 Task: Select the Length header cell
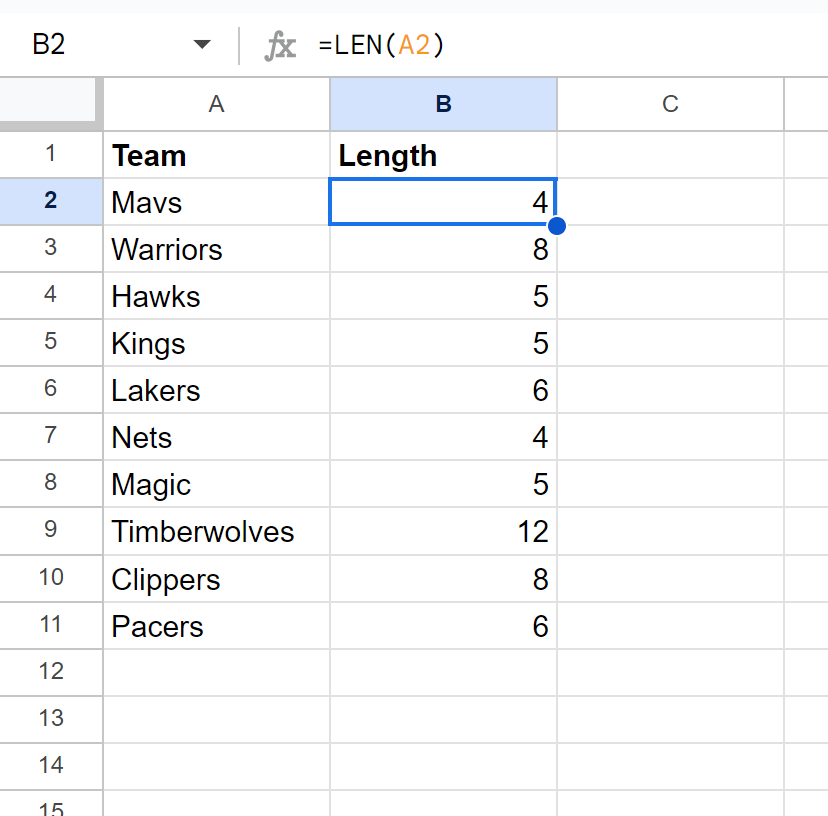443,155
